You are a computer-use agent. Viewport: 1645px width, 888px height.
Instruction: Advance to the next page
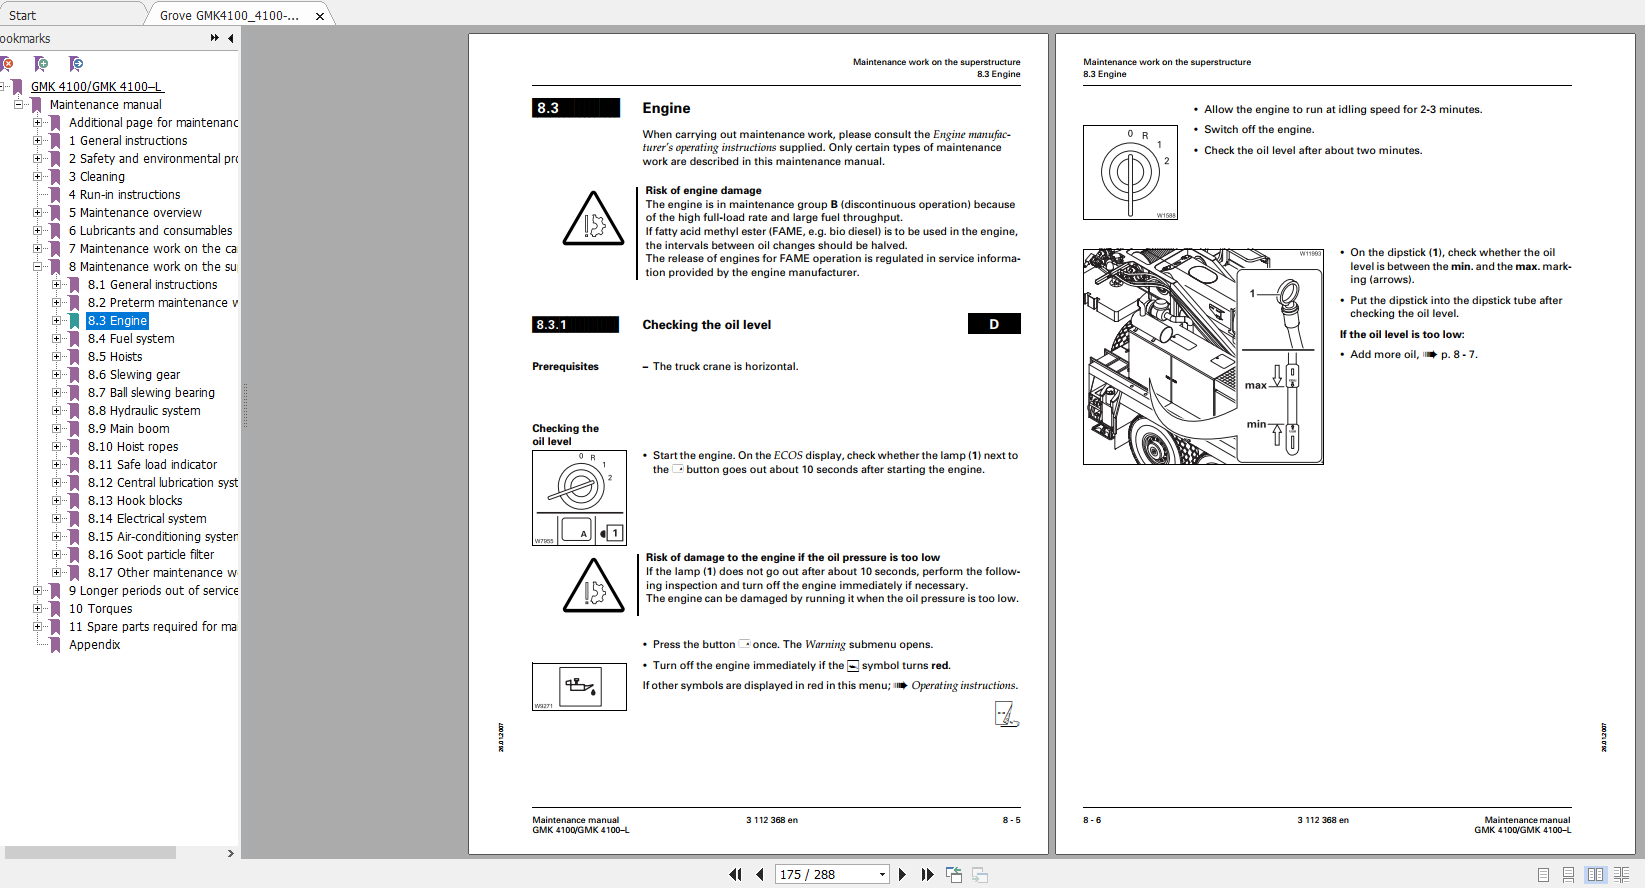pos(902,874)
